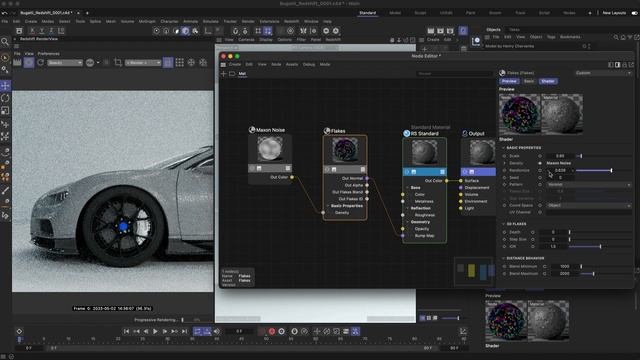The height and width of the screenshot is (360, 640).
Task: Collapse the Basic Properties section
Action: (504, 148)
